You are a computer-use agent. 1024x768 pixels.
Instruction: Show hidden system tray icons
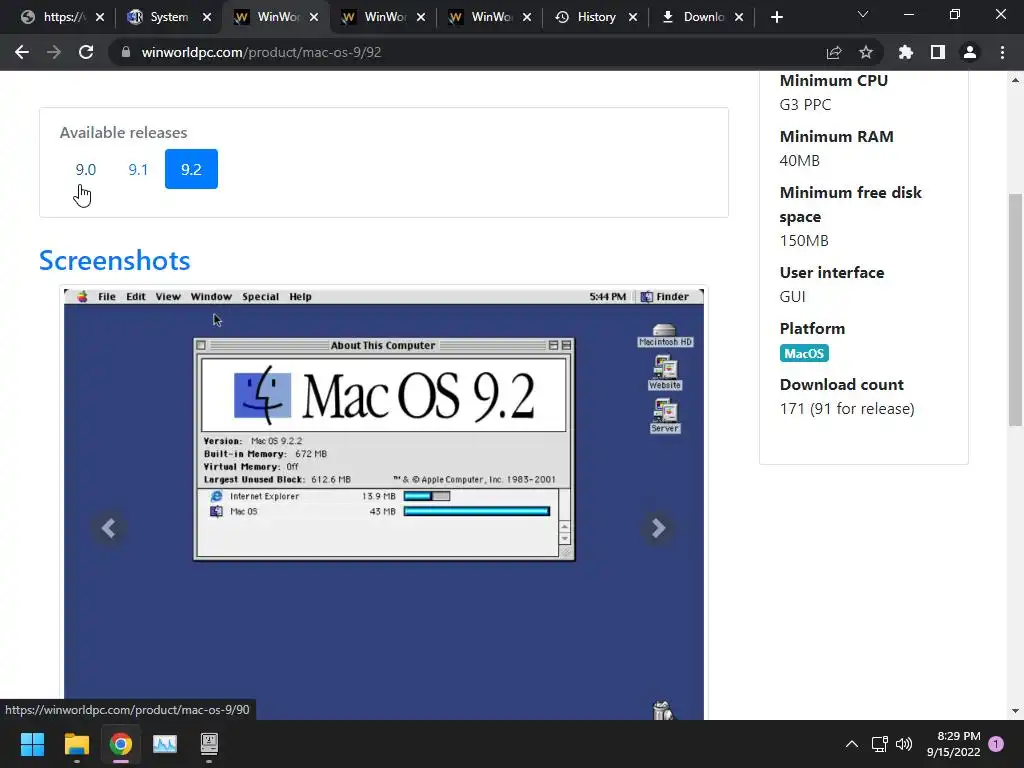click(852, 744)
